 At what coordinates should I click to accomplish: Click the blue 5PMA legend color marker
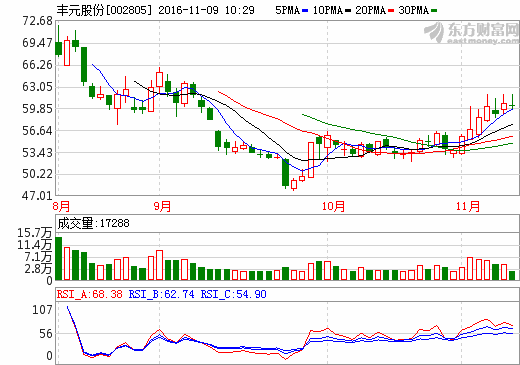[x=305, y=11]
